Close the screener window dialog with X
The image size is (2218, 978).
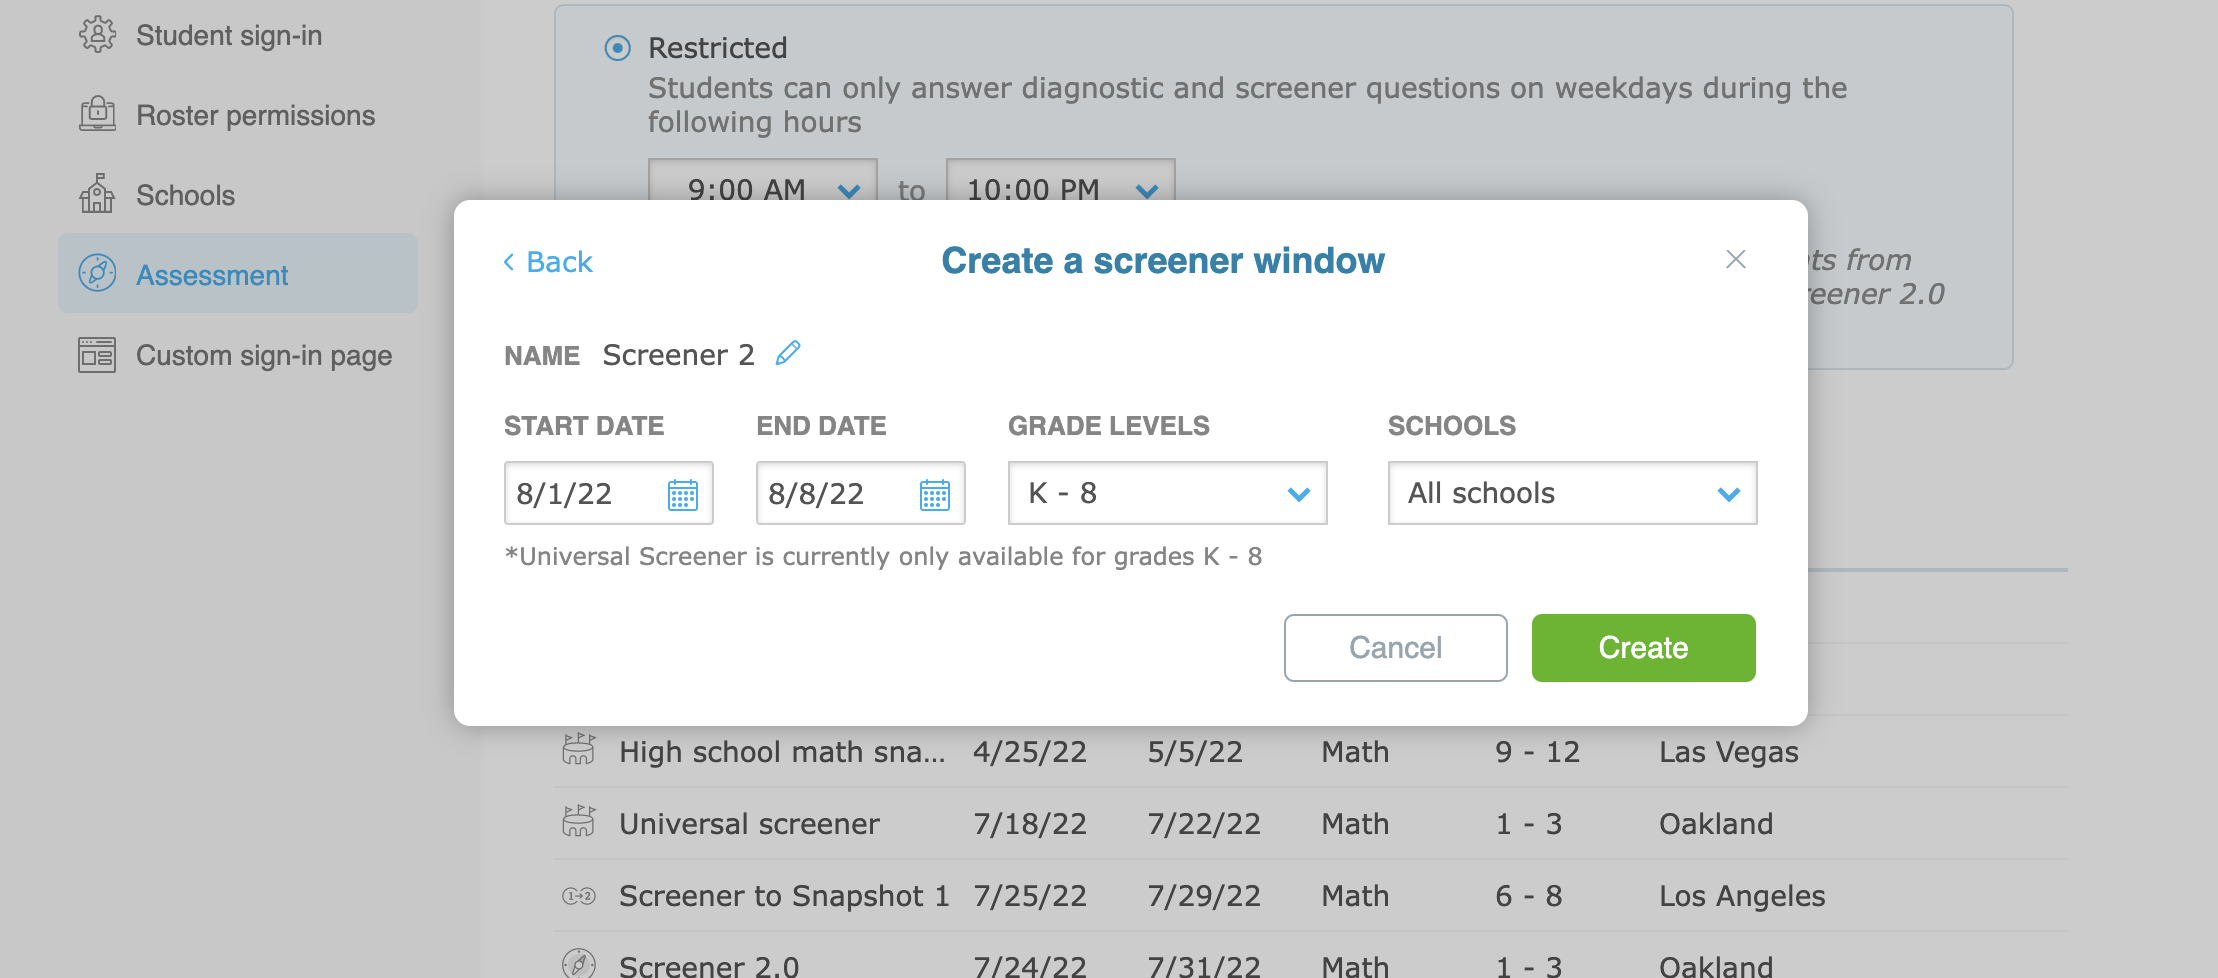[1736, 260]
